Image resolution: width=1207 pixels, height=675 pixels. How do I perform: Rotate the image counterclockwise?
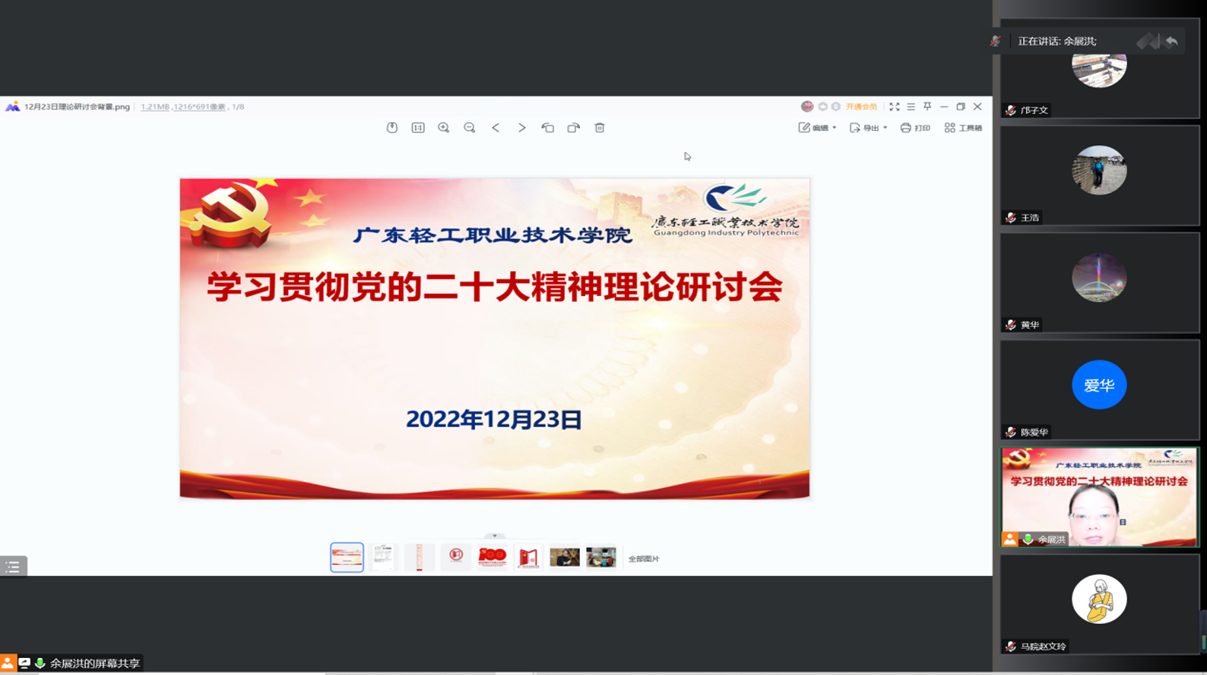tap(548, 128)
